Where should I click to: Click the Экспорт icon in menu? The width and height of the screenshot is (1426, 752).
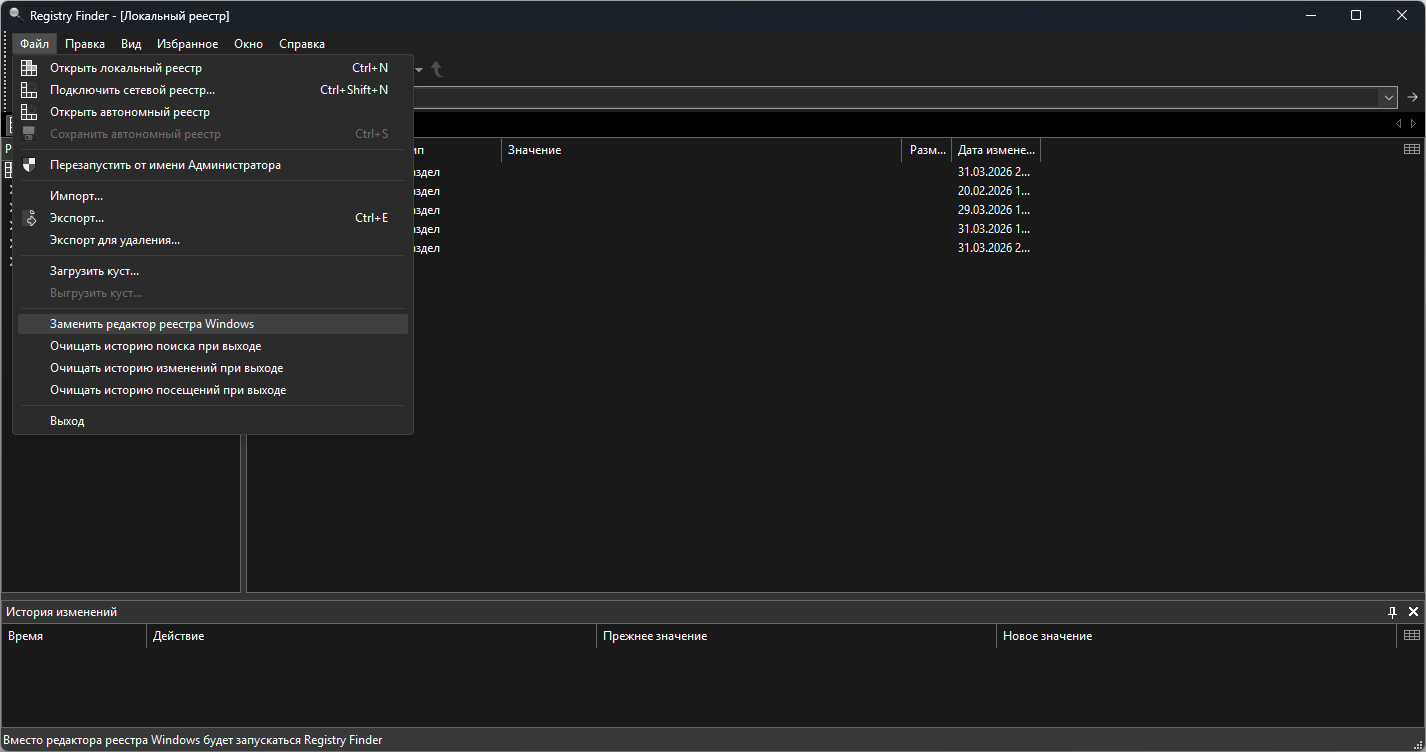pyautogui.click(x=29, y=218)
